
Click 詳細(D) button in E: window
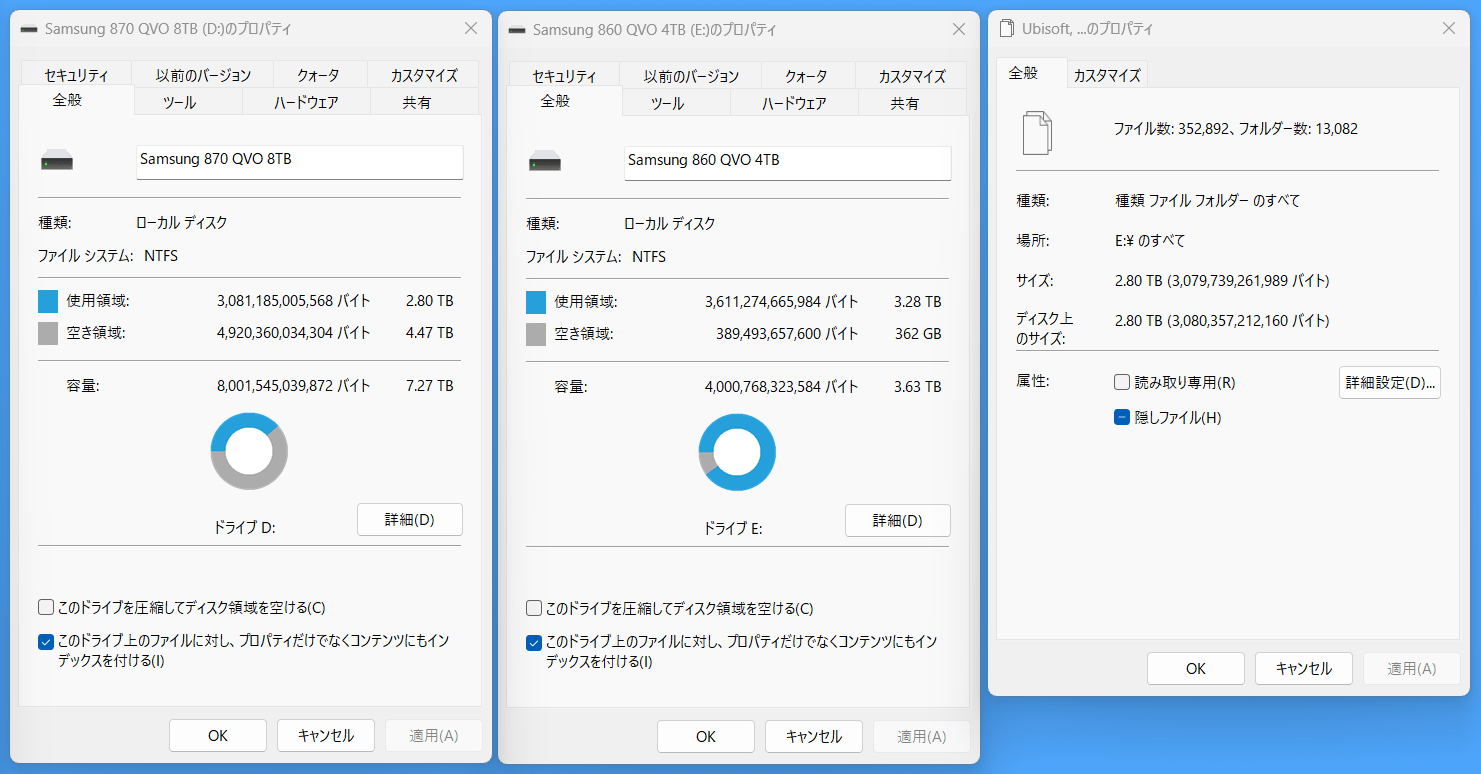point(898,521)
